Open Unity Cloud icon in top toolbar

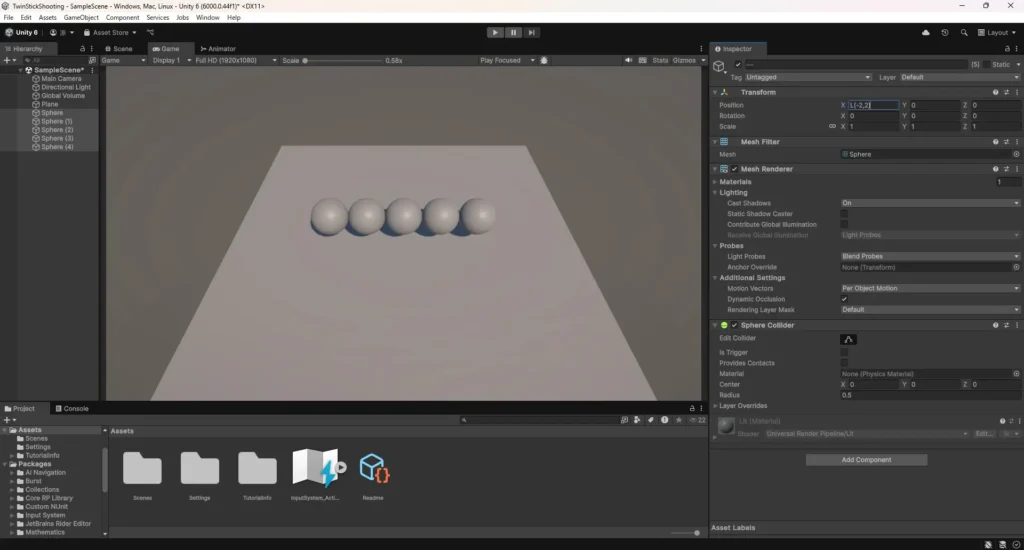pos(925,32)
